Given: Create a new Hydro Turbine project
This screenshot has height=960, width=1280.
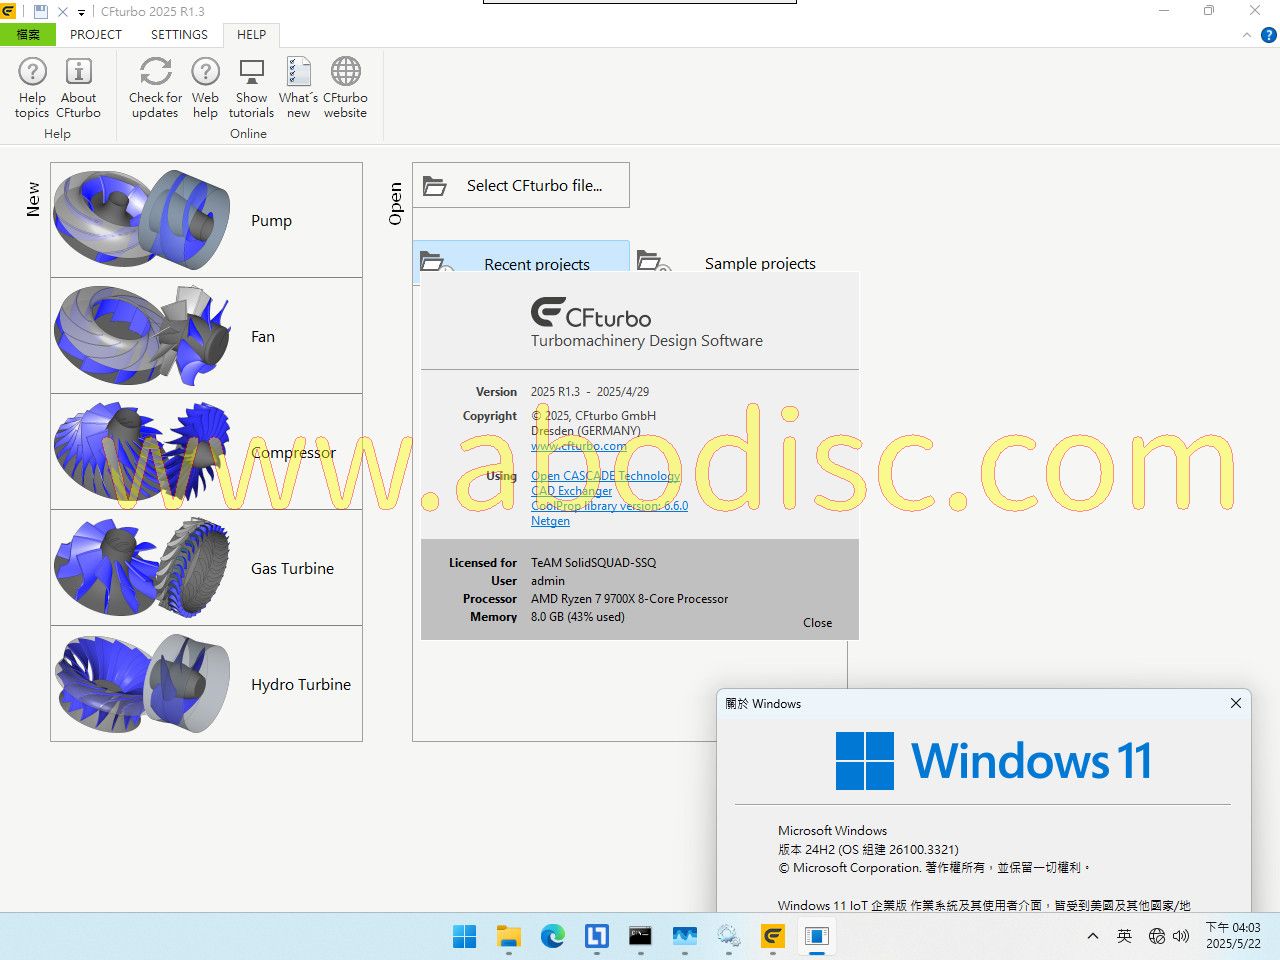Looking at the screenshot, I should click(x=206, y=684).
